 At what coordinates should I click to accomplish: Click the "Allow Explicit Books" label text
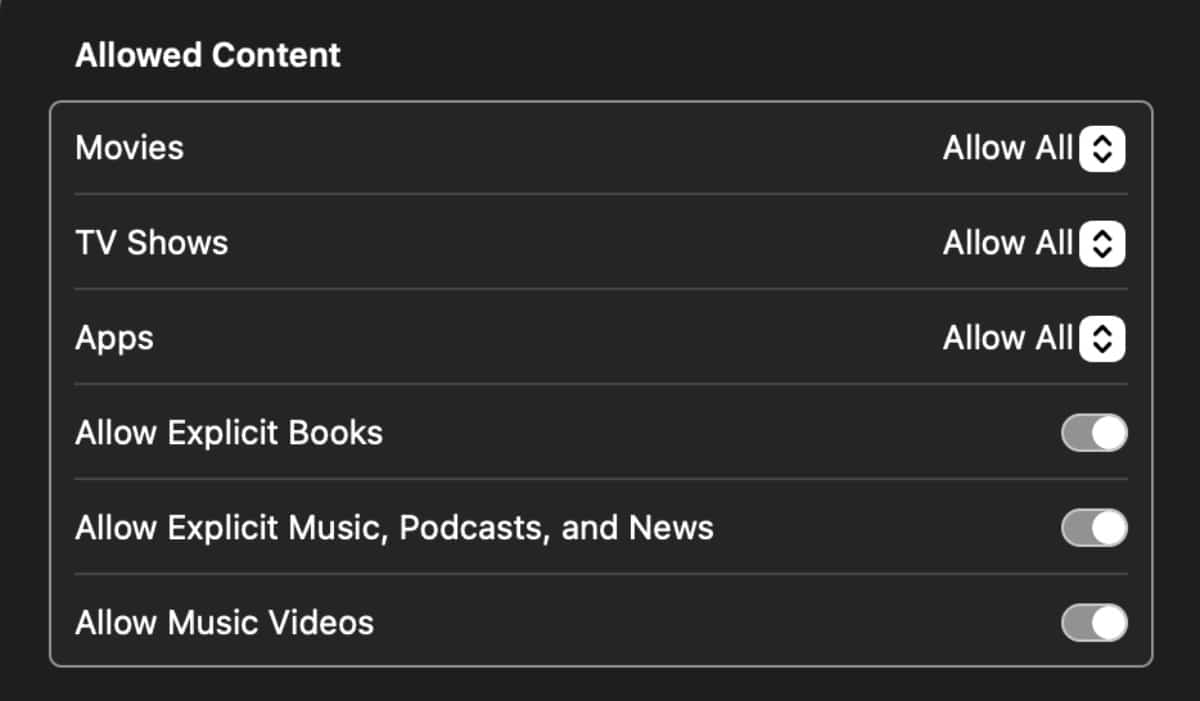229,433
